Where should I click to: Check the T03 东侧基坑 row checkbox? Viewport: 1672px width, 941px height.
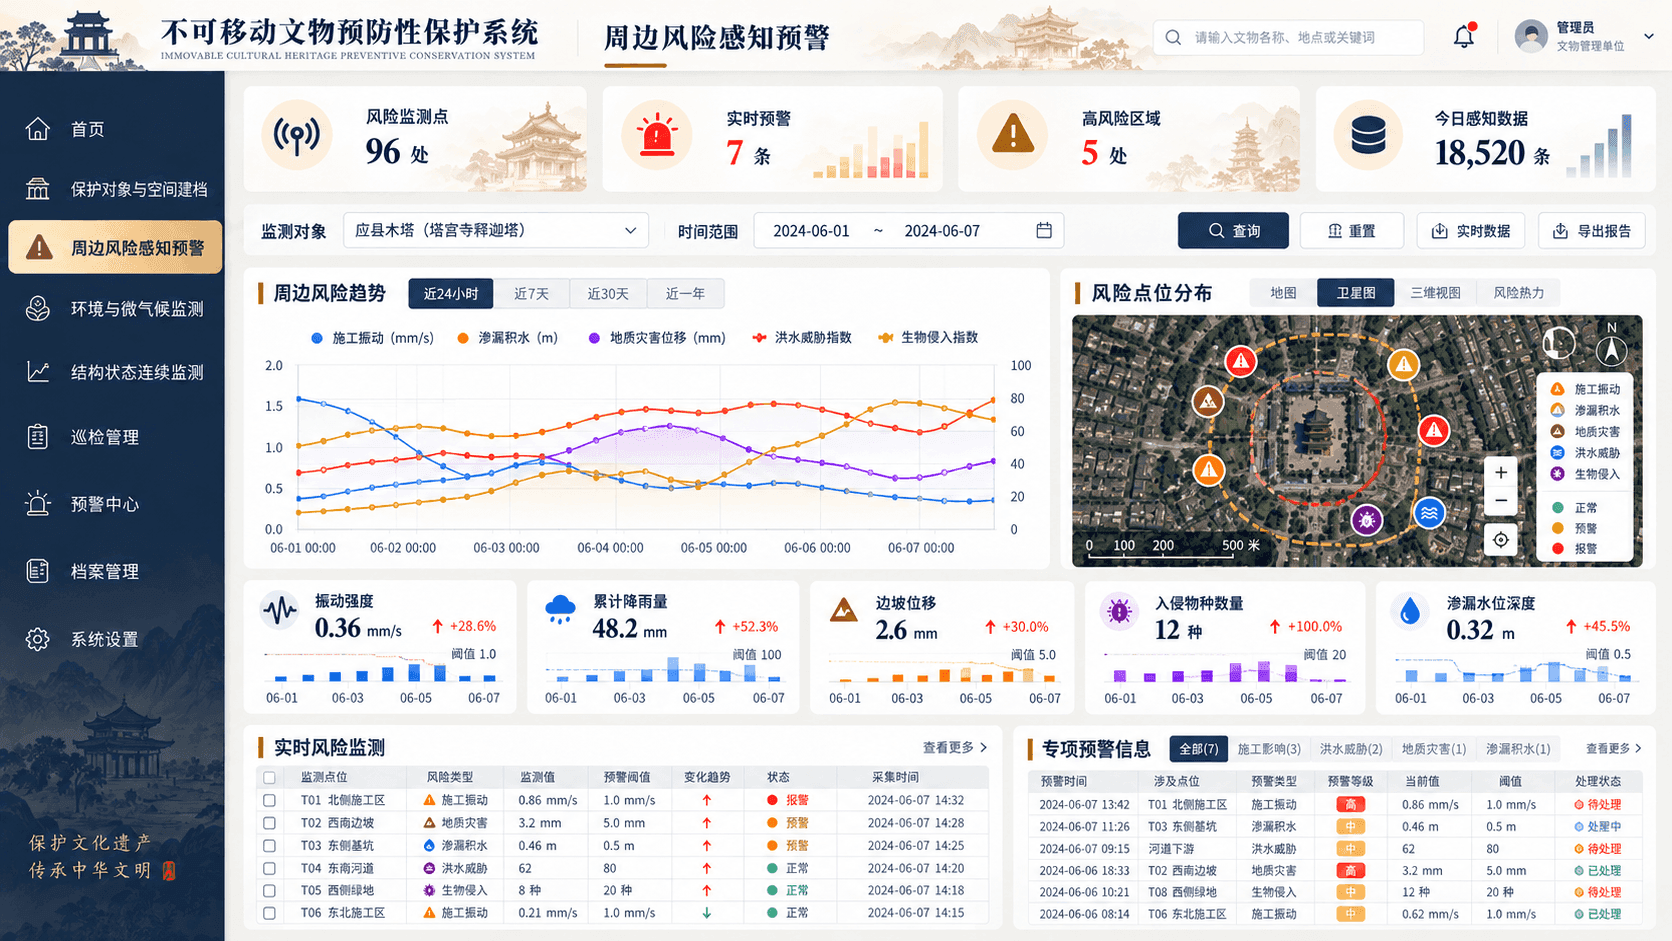[269, 845]
